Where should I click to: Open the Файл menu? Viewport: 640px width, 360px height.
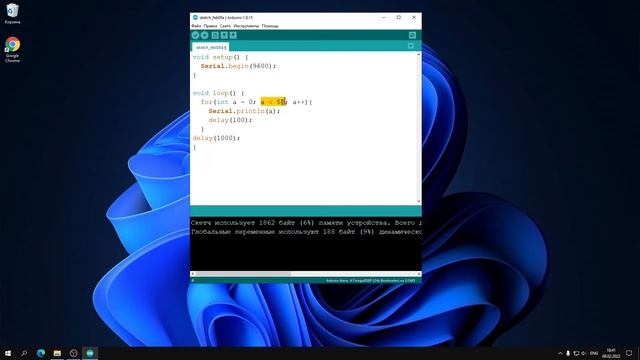[x=196, y=26]
